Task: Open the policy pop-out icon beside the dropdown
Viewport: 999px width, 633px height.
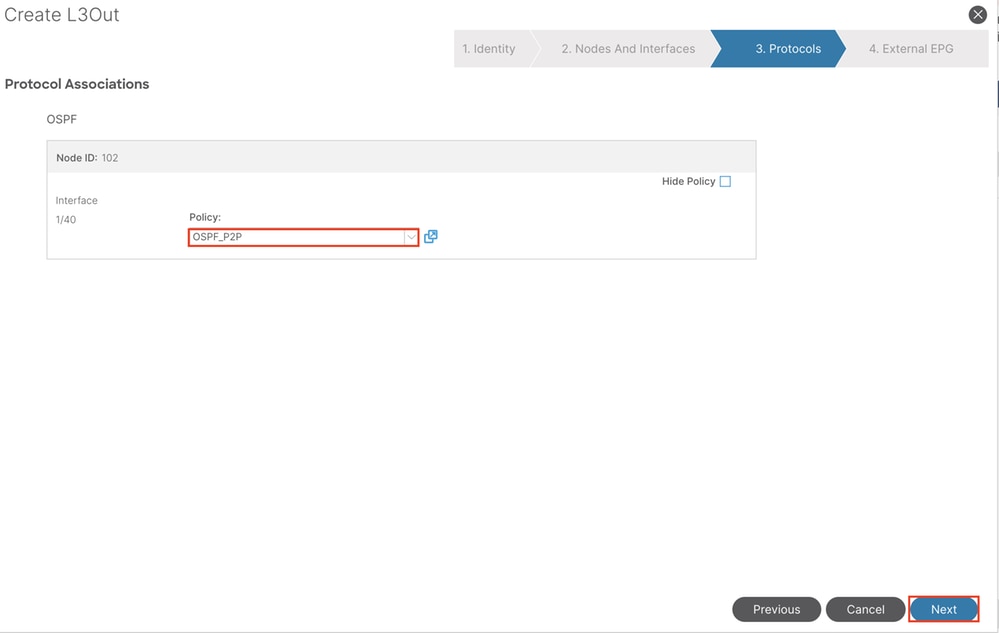Action: 431,237
